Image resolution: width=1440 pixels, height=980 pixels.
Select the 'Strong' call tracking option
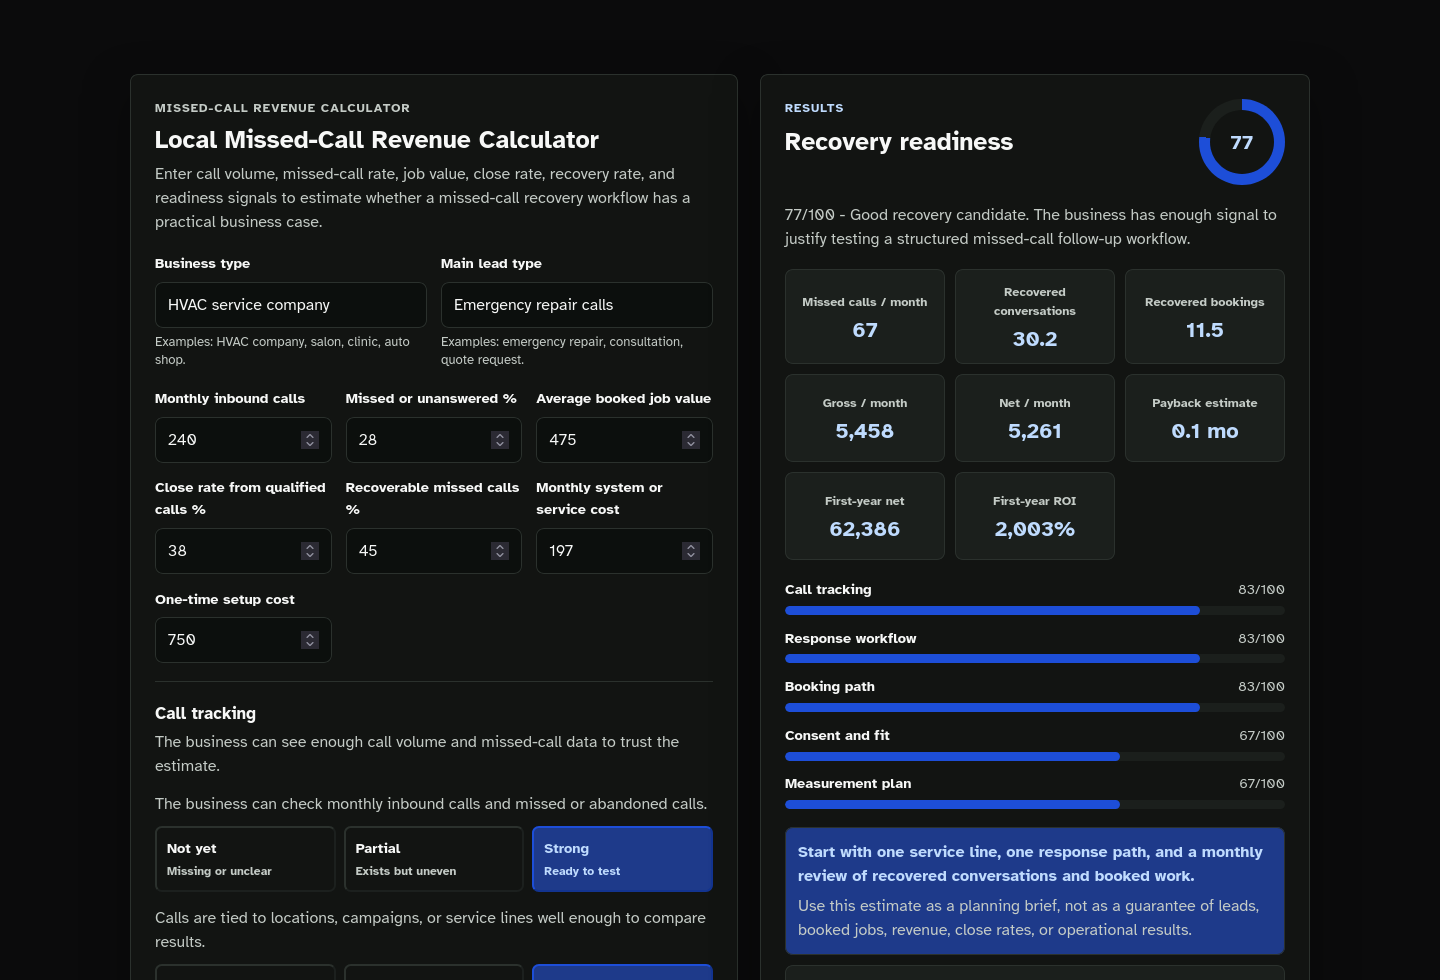(x=622, y=859)
